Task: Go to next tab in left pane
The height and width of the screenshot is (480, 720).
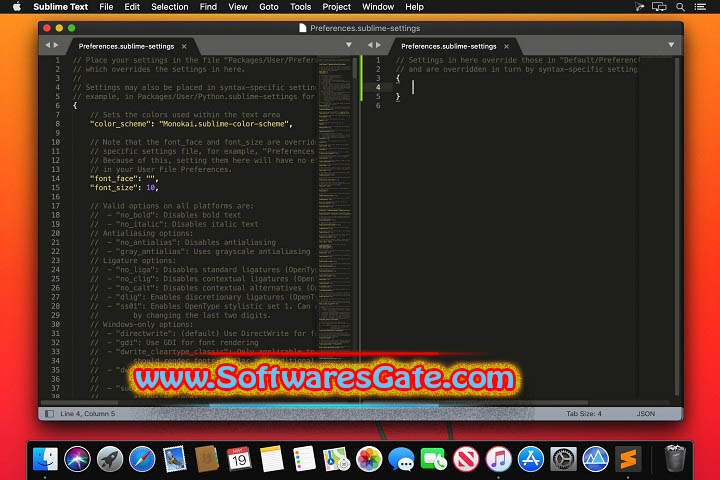Action: (56, 45)
